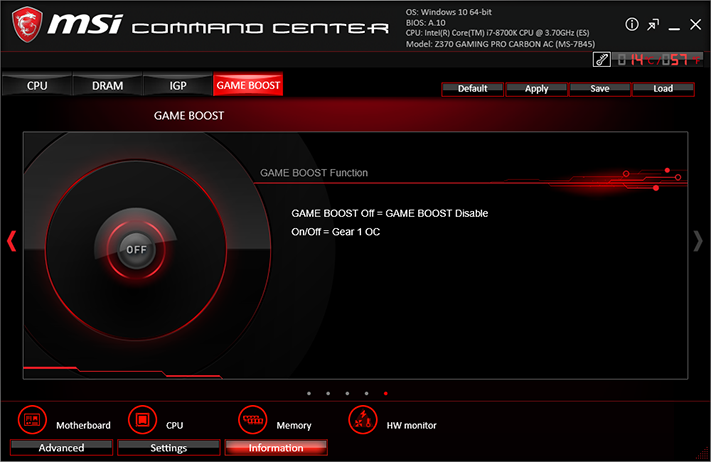This screenshot has width=711, height=462.
Task: Click the window resize grip corner
Action: pos(703,454)
